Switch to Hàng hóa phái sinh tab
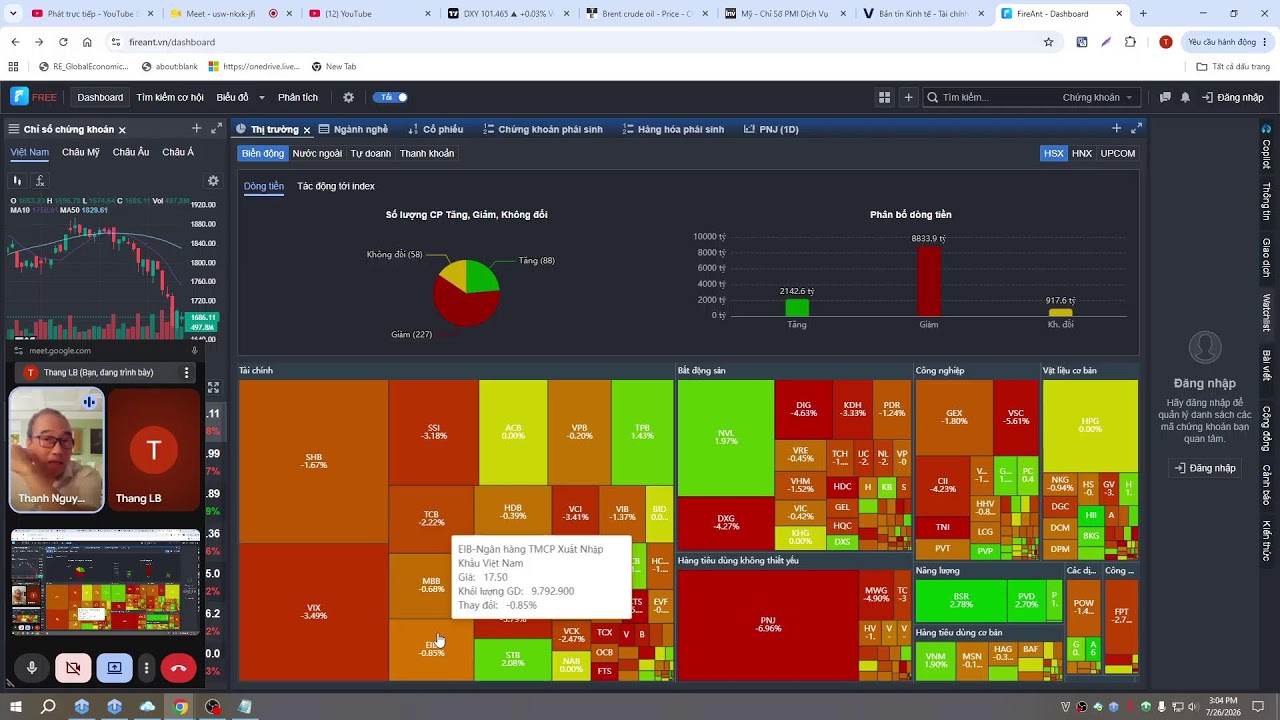 (x=673, y=129)
